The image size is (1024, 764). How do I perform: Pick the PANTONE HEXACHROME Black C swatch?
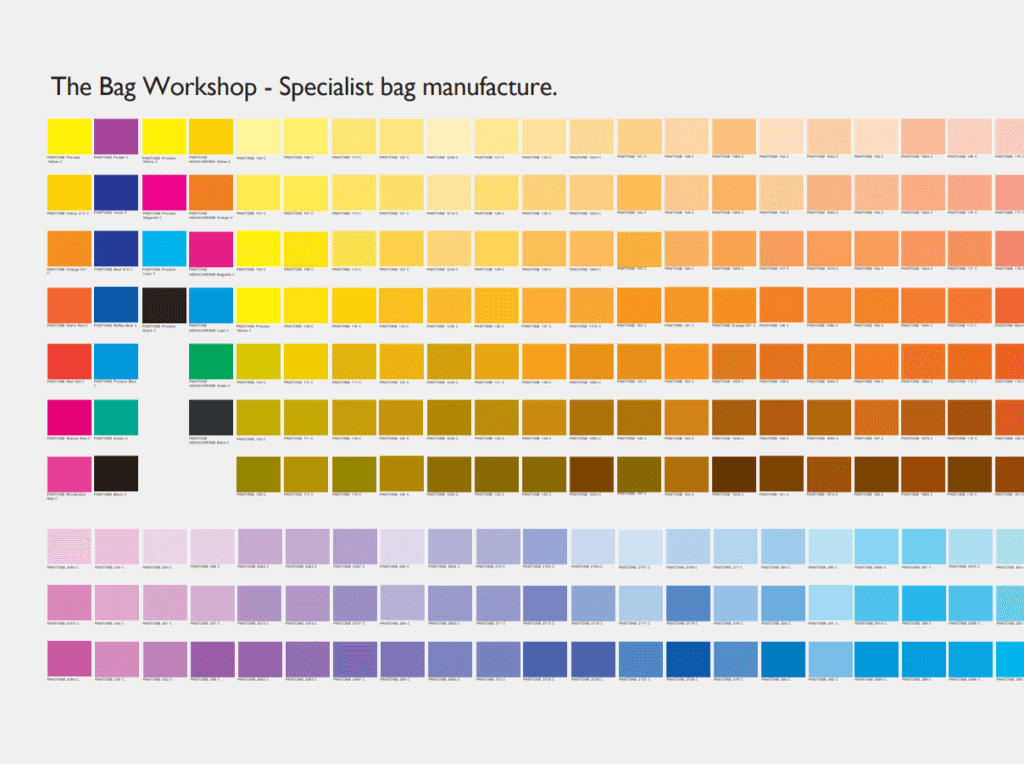pyautogui.click(x=208, y=418)
